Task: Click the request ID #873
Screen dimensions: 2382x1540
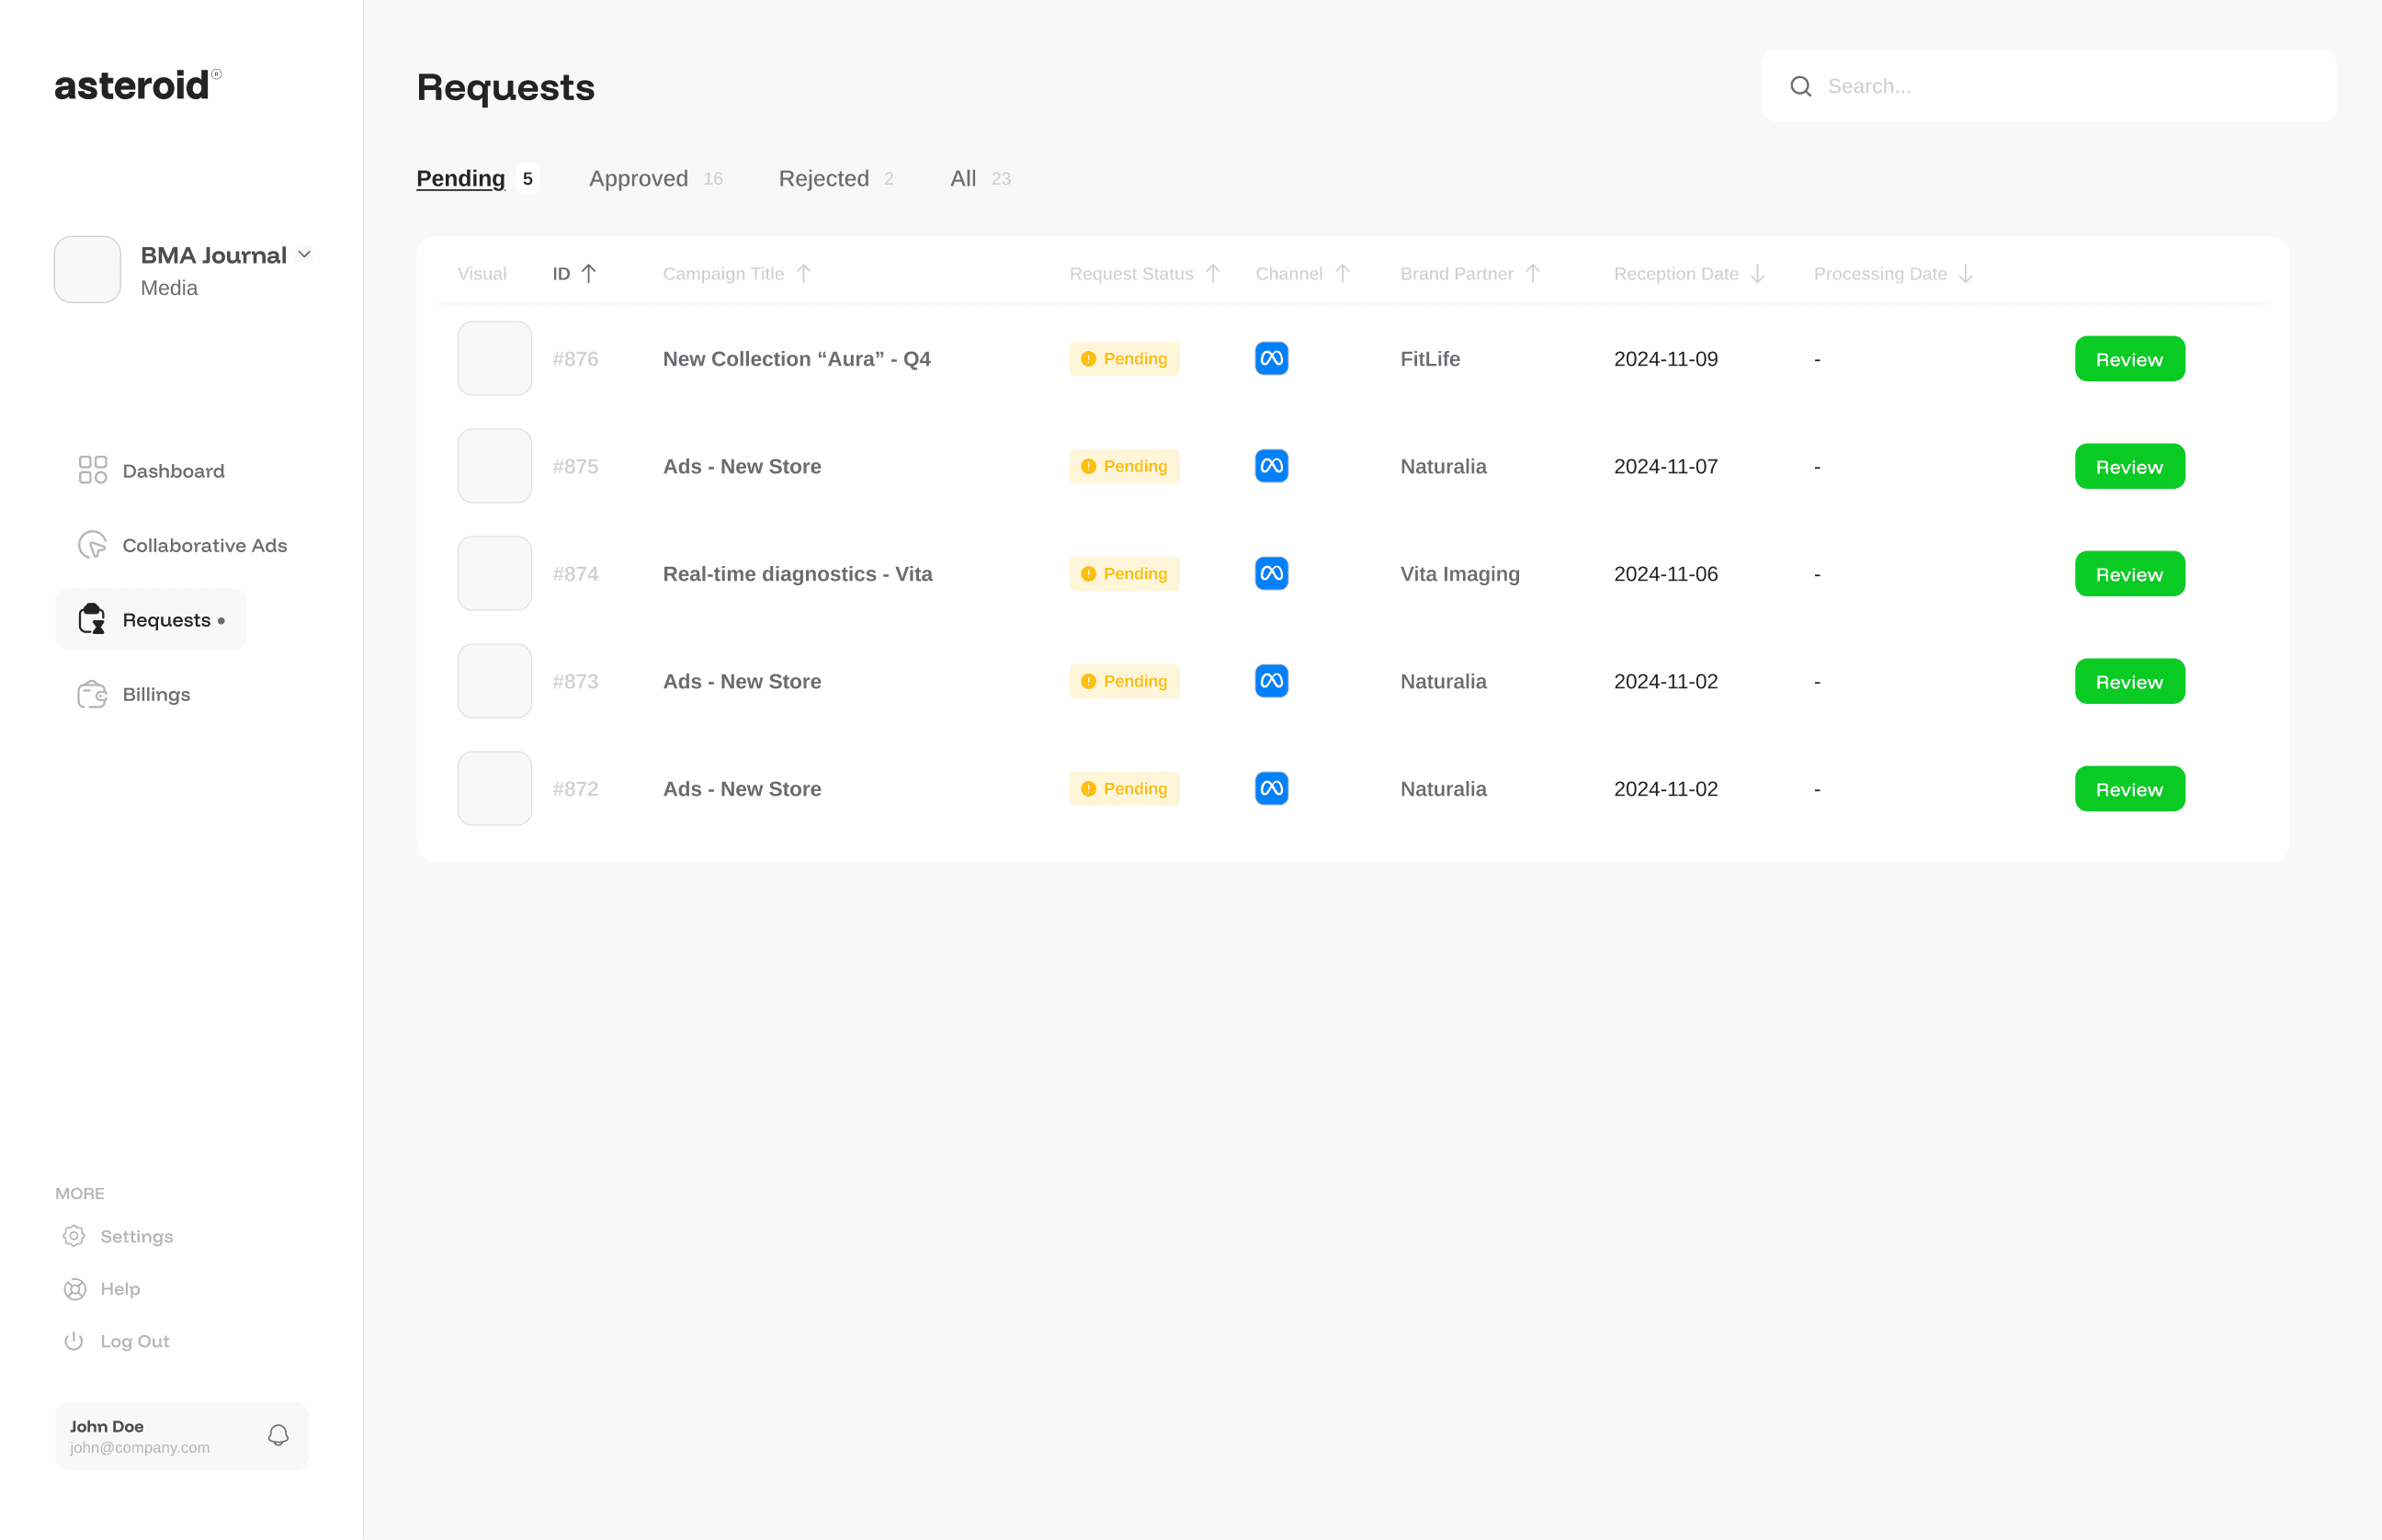Action: [x=576, y=681]
